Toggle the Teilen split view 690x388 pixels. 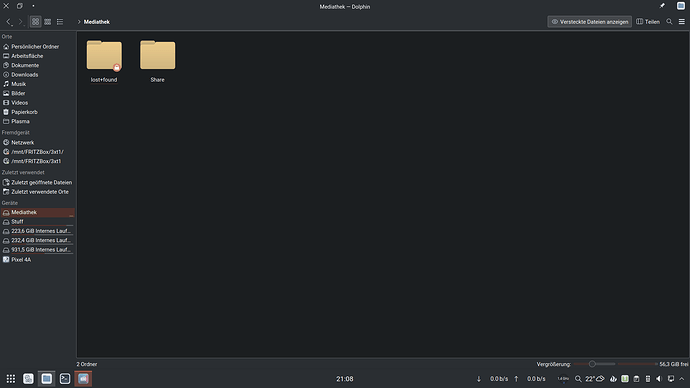648,22
